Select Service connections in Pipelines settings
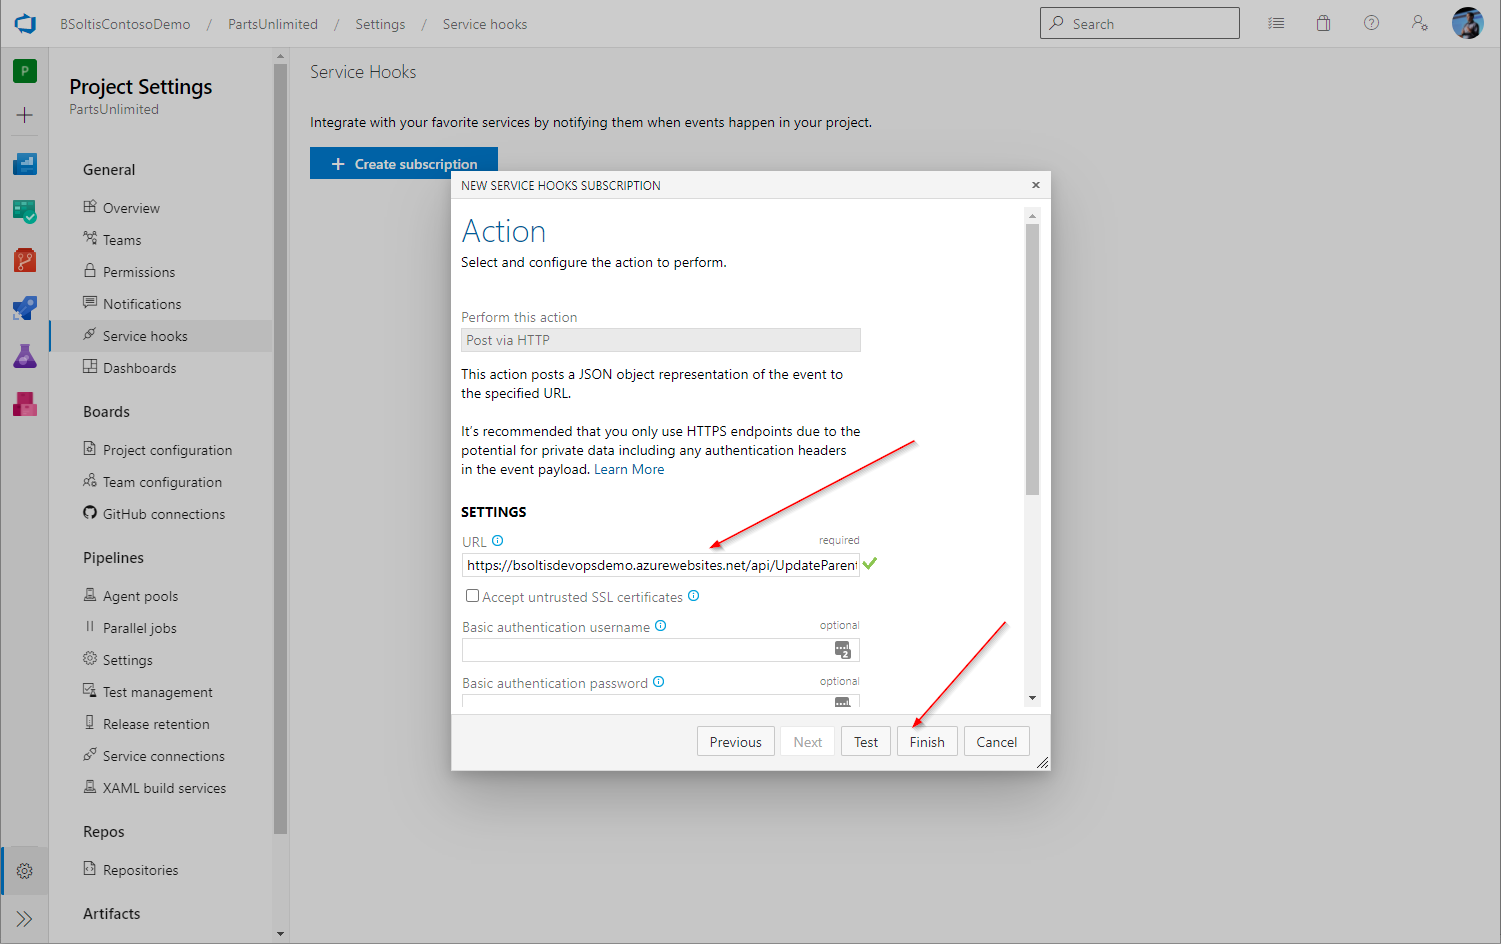Viewport: 1501px width, 944px height. [163, 756]
